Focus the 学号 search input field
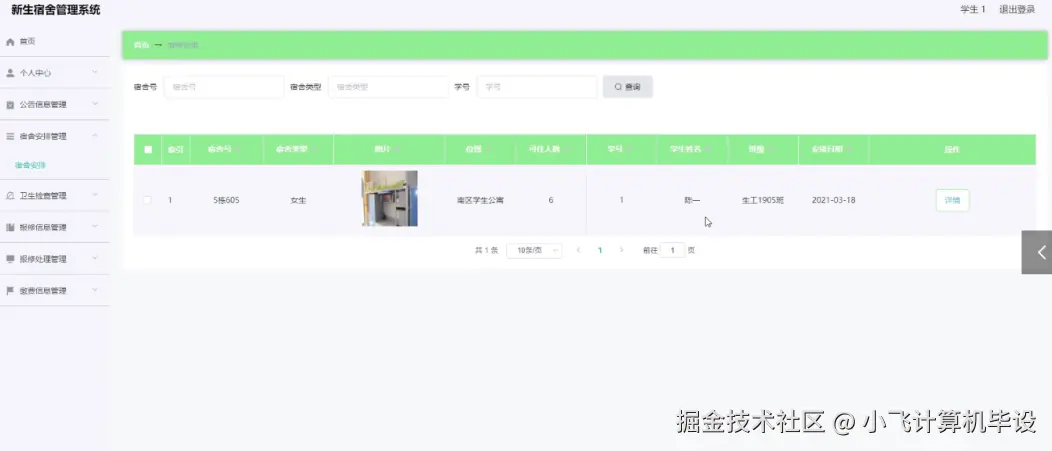 537,87
